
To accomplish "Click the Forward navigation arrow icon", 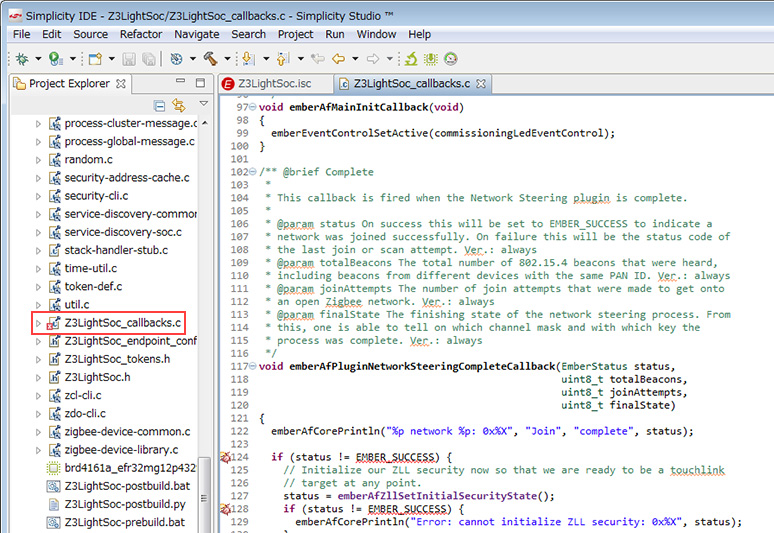I will point(373,59).
